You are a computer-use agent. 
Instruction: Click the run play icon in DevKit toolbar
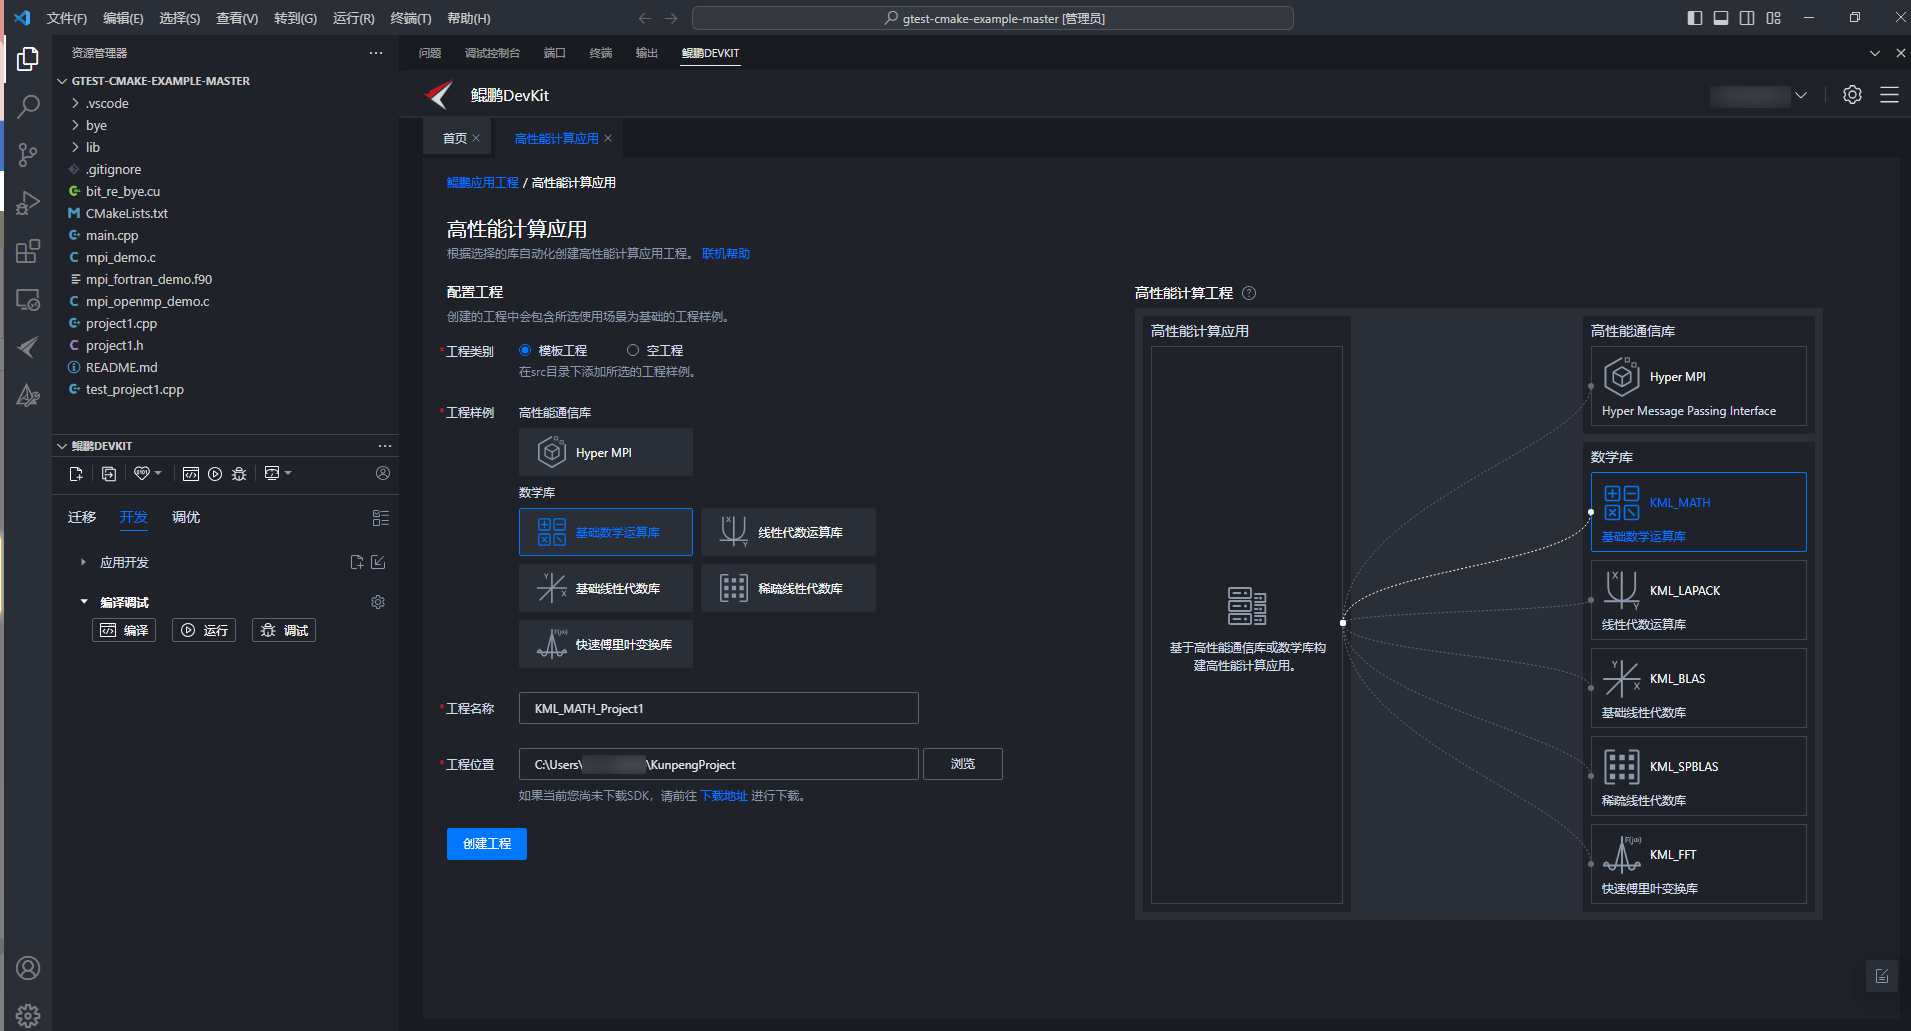[x=215, y=474]
